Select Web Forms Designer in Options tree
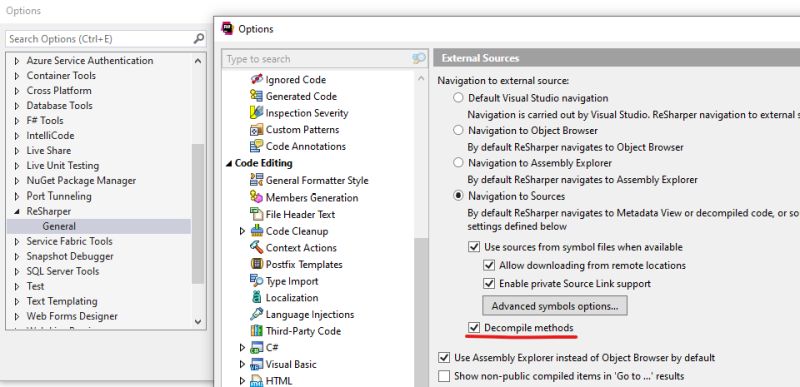Image resolution: width=800 pixels, height=387 pixels. click(x=72, y=316)
